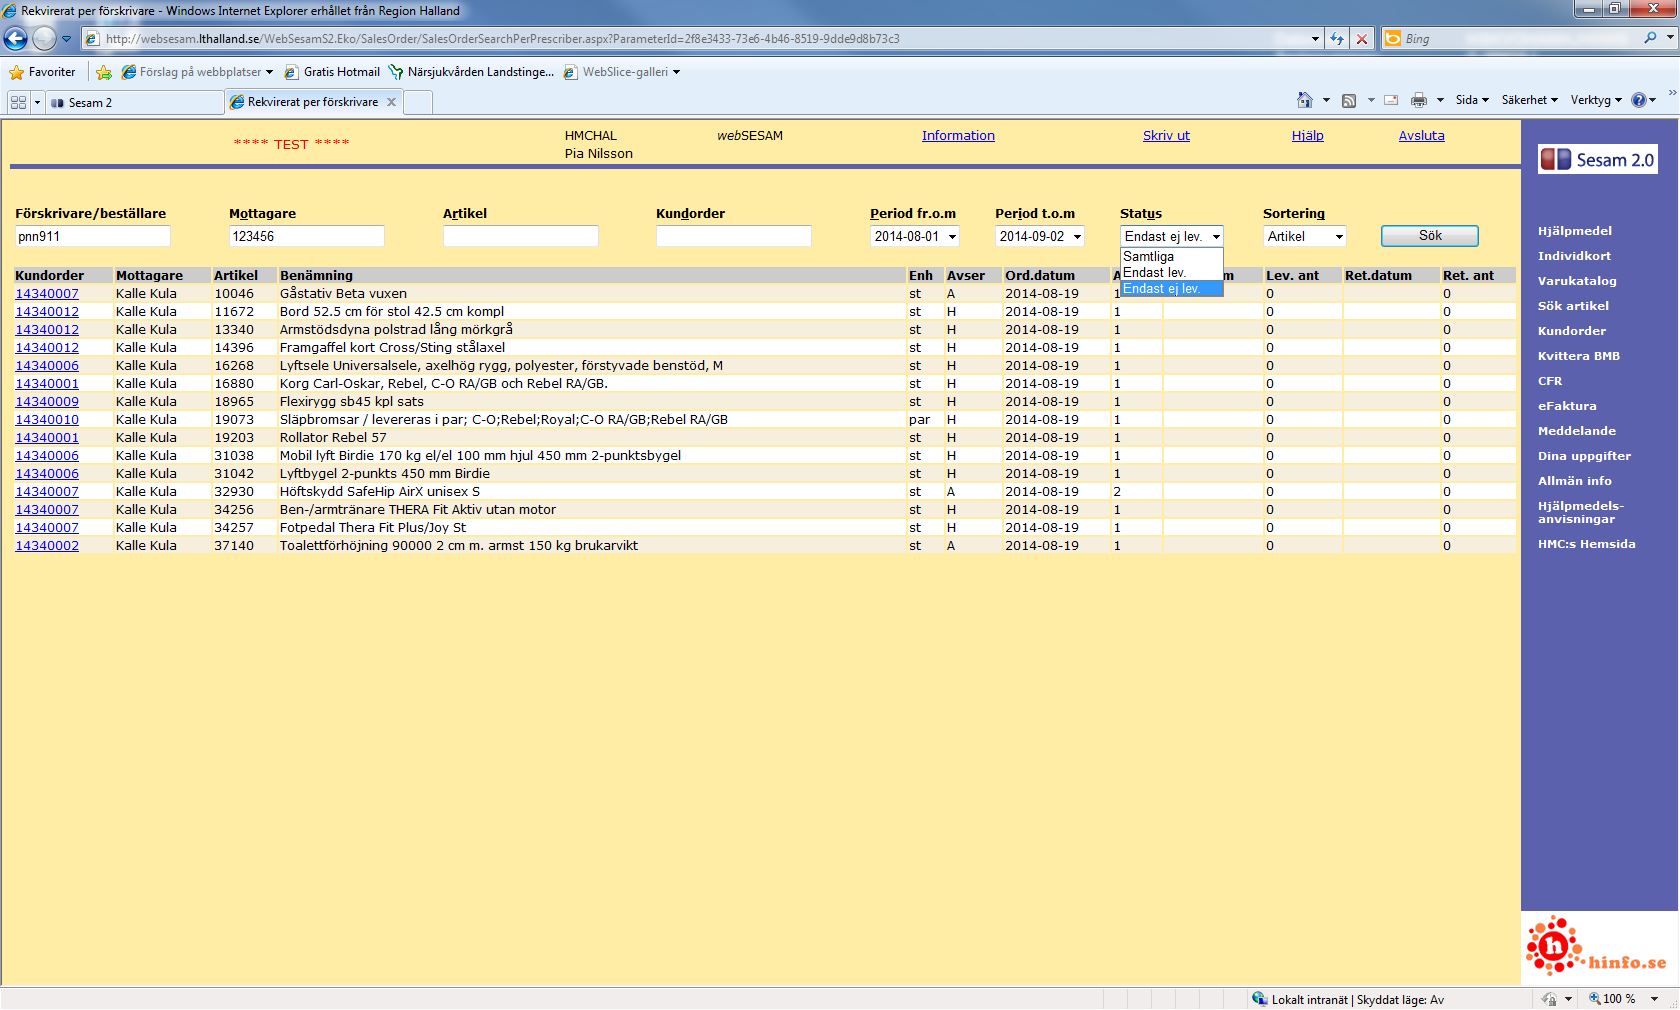This screenshot has height=1010, width=1680.
Task: Open the Information link
Action: (958, 136)
